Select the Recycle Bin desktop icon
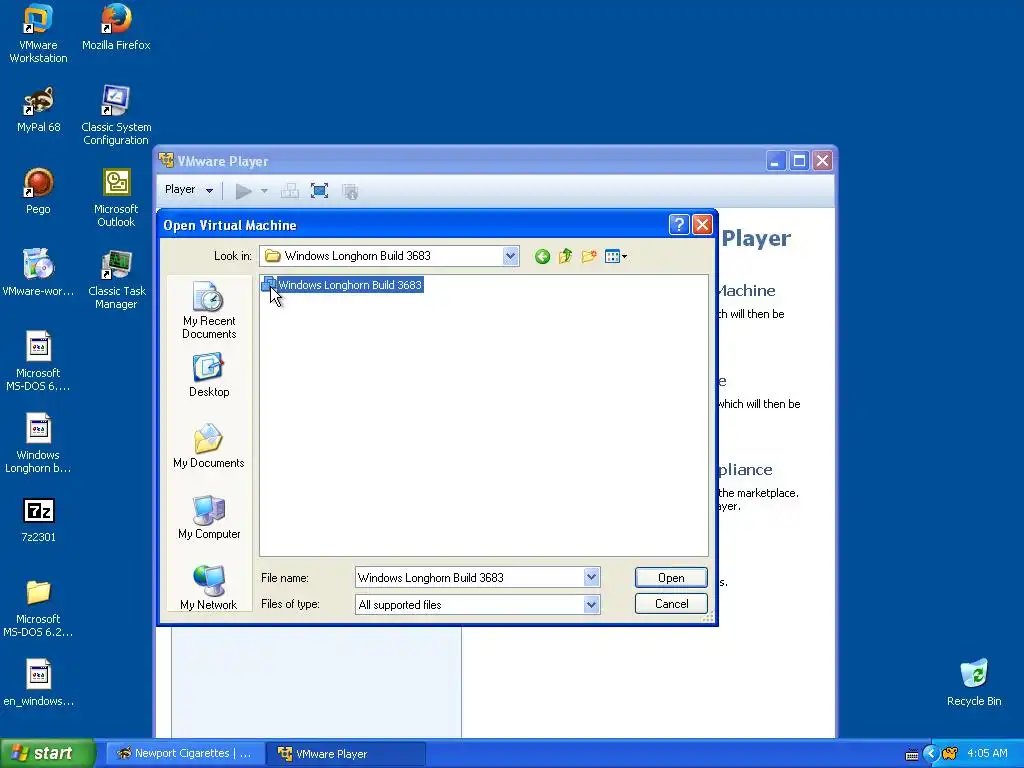This screenshot has width=1024, height=768. 974,684
